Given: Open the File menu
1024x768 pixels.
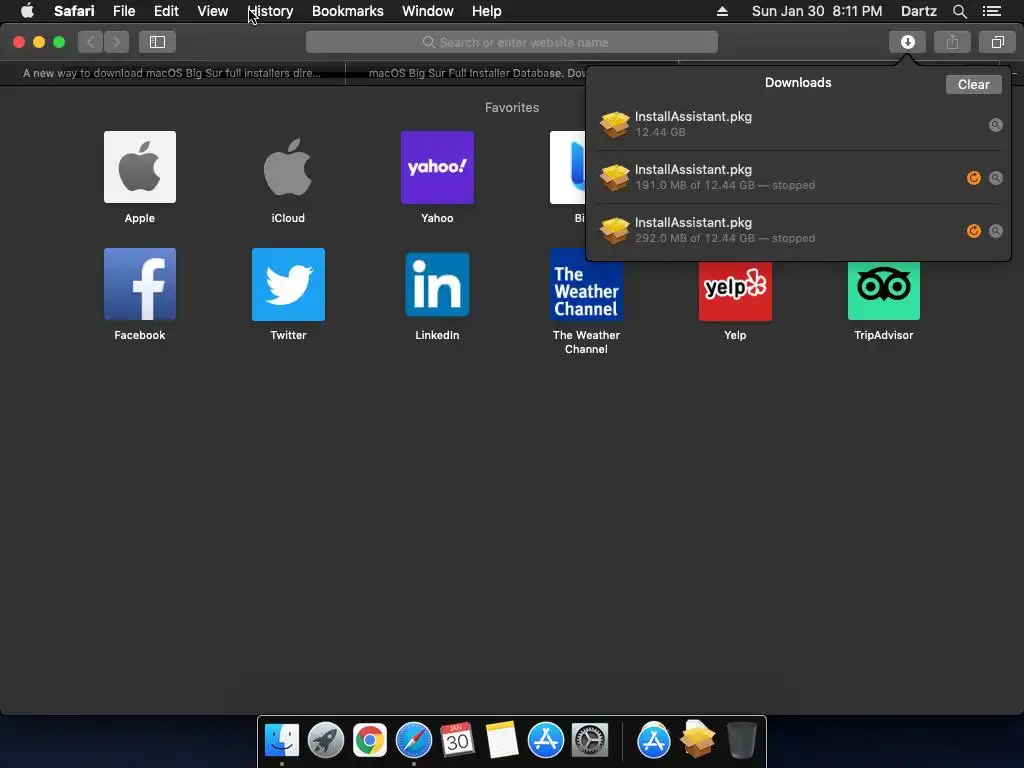Looking at the screenshot, I should [x=123, y=11].
